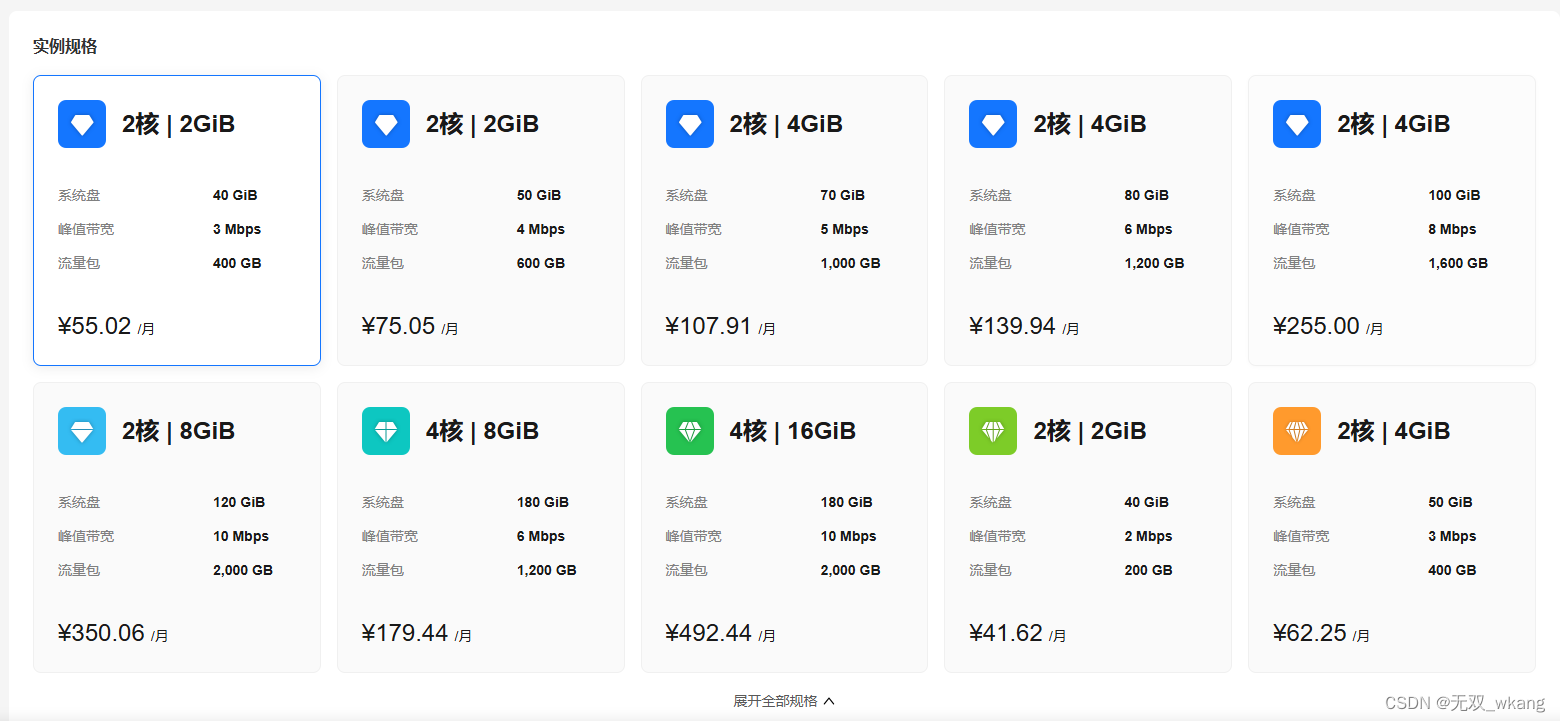Click the ¥55.02 /月 price
1560x722 pixels.
[x=106, y=326]
